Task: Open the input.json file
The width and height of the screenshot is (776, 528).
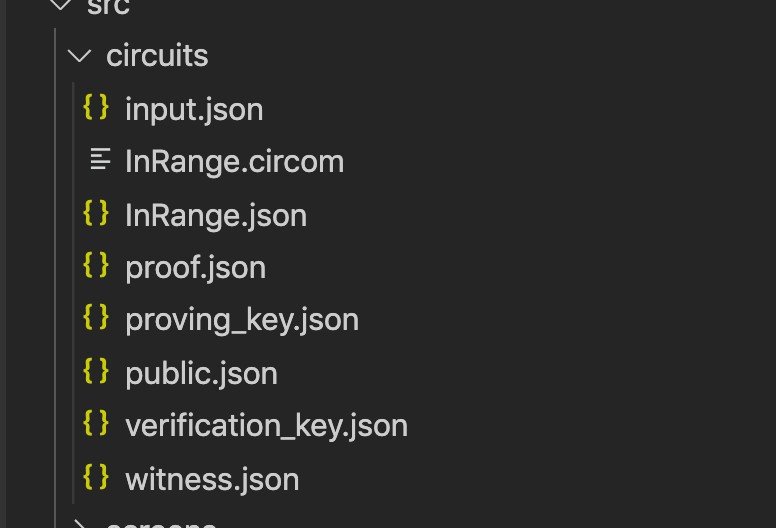Action: 194,109
